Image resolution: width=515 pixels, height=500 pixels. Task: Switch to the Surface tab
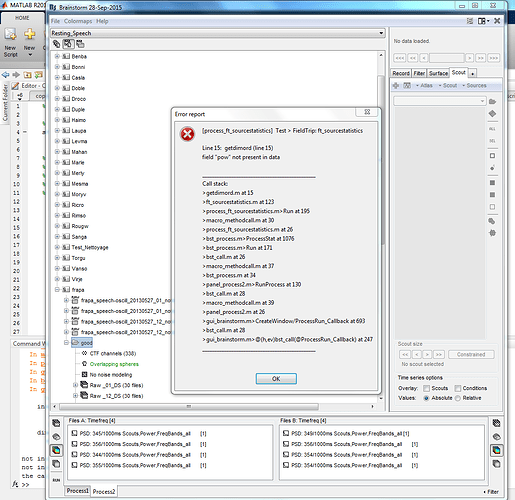(438, 73)
